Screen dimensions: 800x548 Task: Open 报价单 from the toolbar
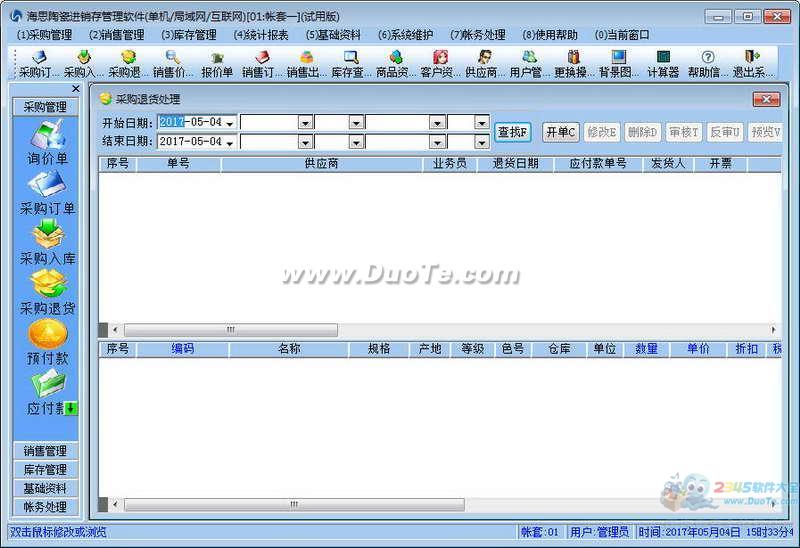click(217, 64)
